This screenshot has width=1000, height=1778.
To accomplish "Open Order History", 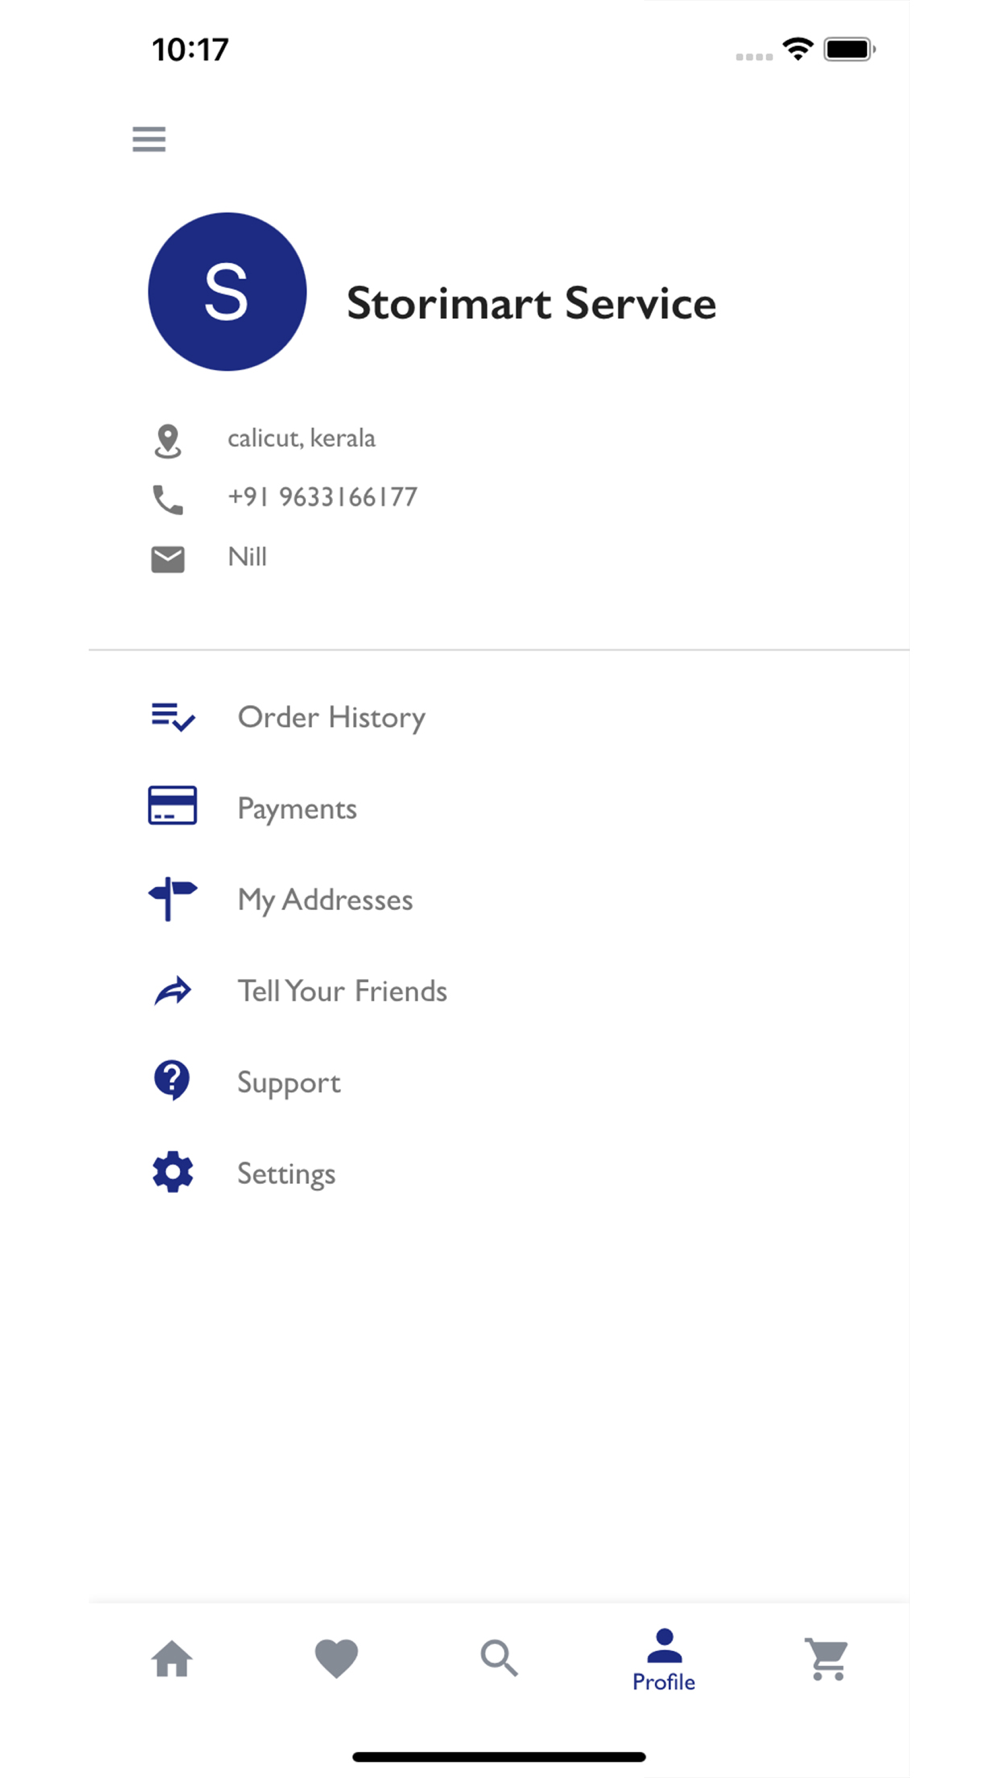I will (331, 717).
